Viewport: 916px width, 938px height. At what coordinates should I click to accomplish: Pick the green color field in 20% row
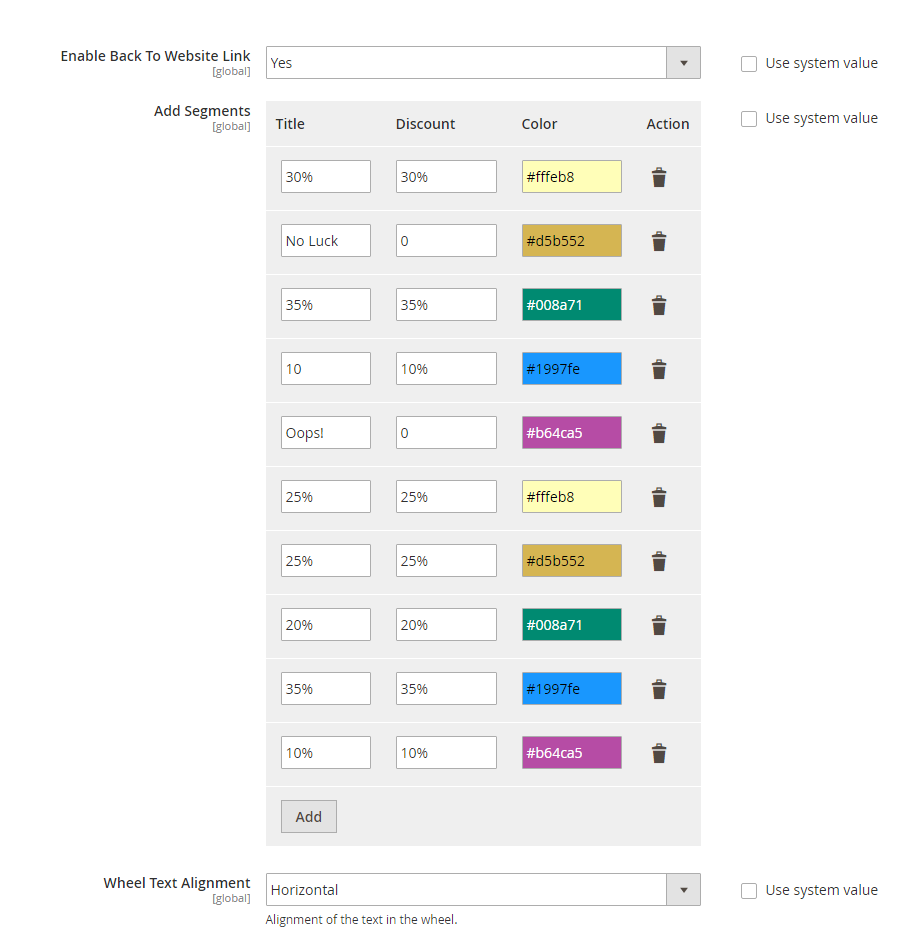pyautogui.click(x=571, y=625)
